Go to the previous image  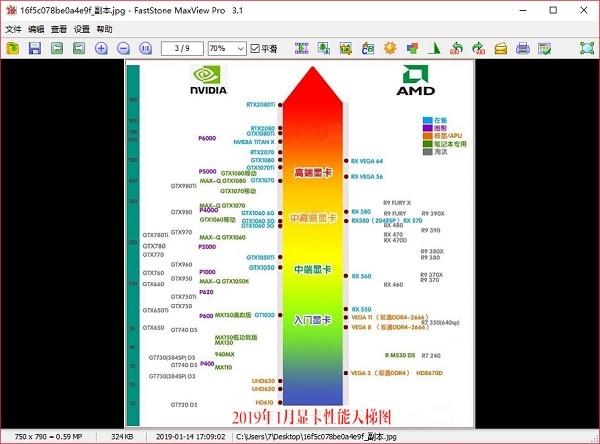click(x=57, y=48)
